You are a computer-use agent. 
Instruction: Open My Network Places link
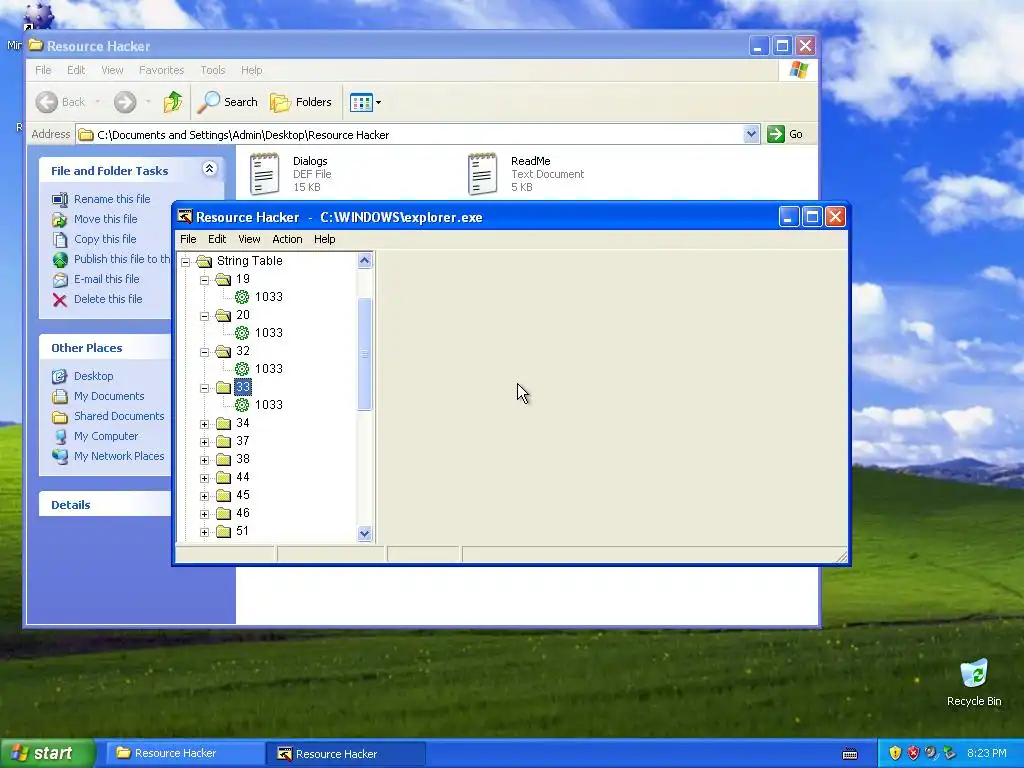click(119, 456)
